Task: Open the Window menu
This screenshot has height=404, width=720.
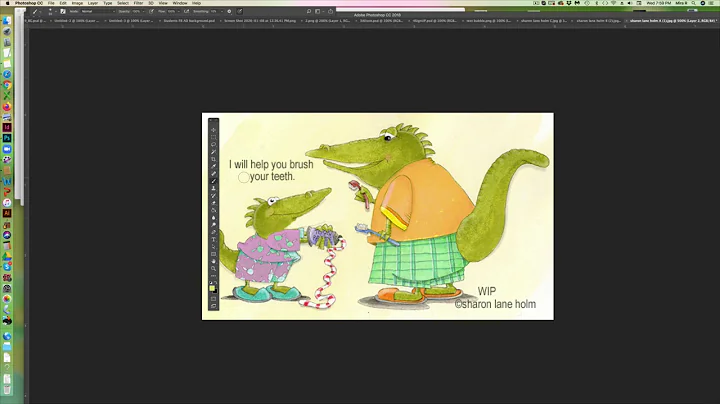Action: tap(180, 3)
